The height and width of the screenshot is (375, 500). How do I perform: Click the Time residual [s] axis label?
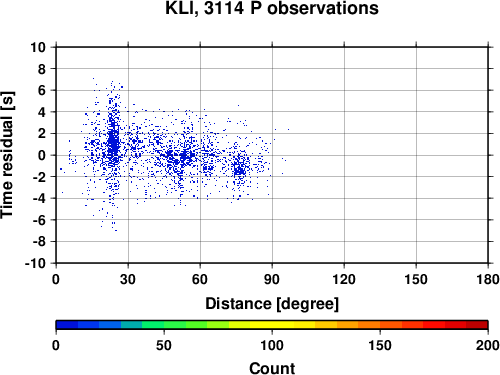[7, 155]
